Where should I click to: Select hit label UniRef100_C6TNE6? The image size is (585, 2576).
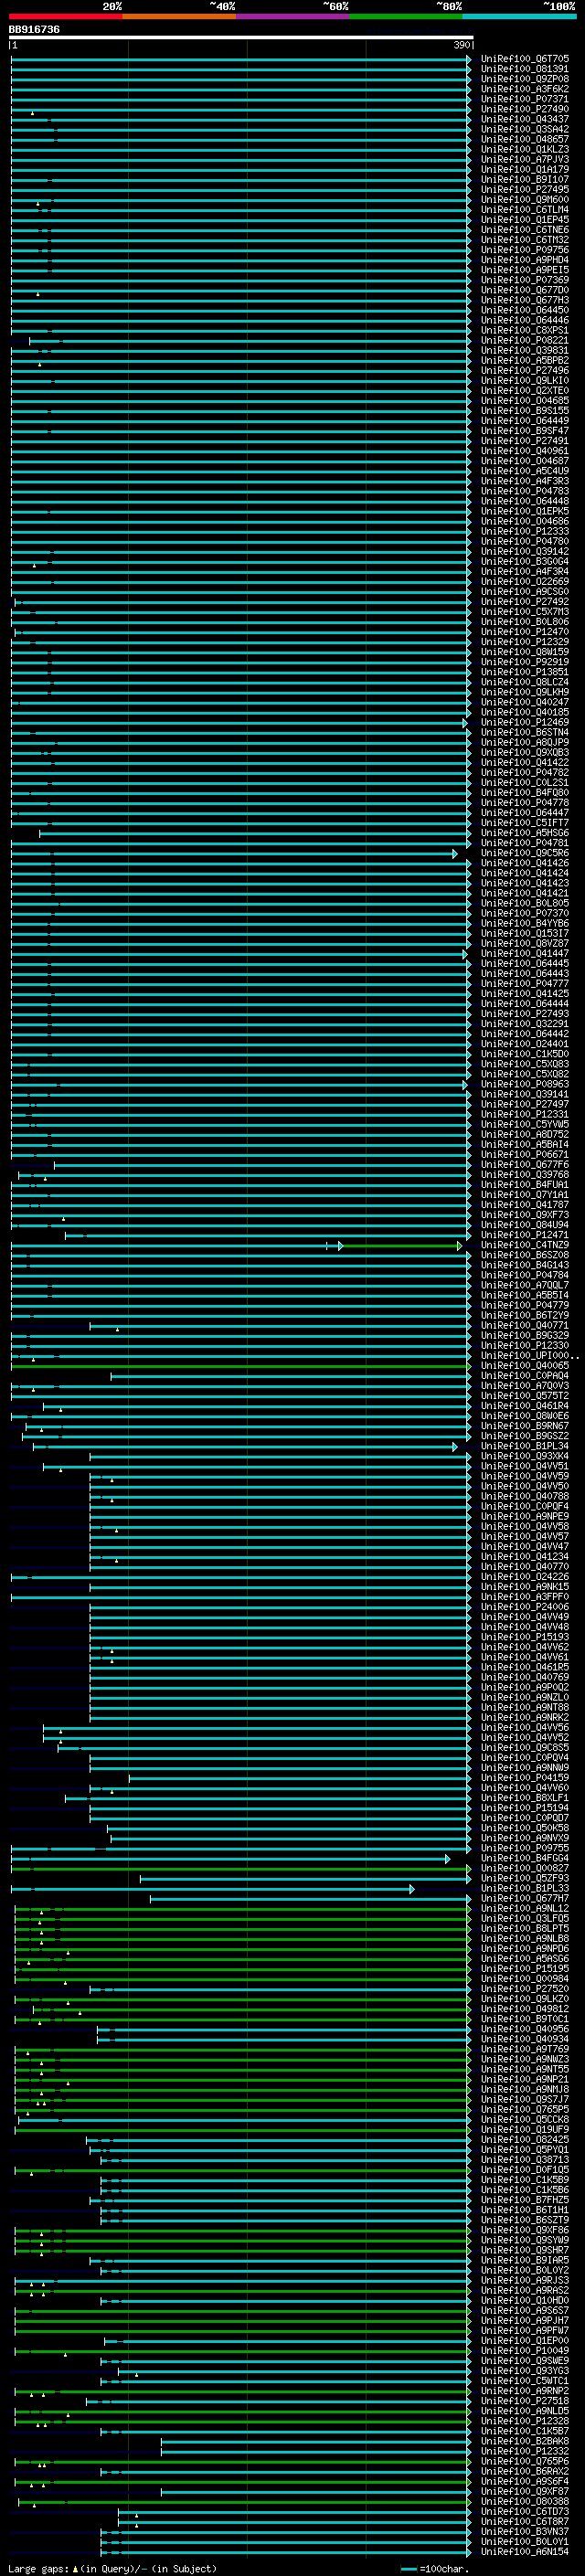tap(525, 230)
